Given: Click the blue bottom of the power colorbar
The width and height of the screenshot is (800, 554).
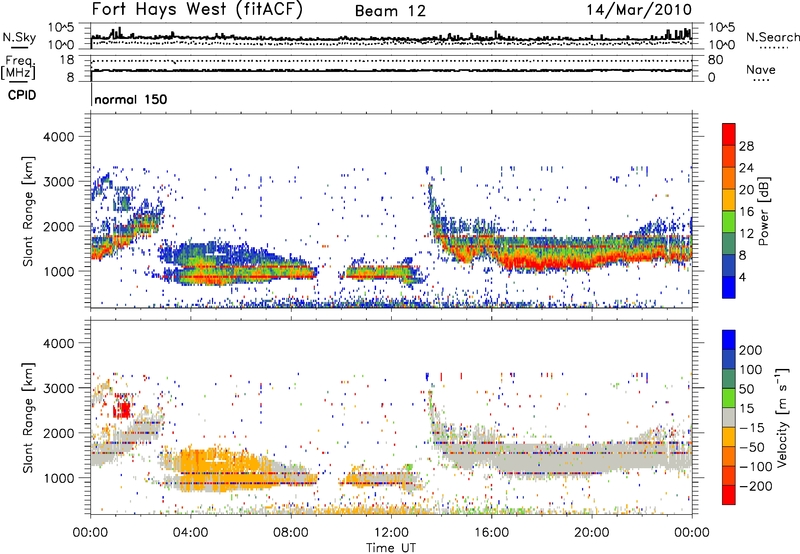Looking at the screenshot, I should [x=729, y=287].
